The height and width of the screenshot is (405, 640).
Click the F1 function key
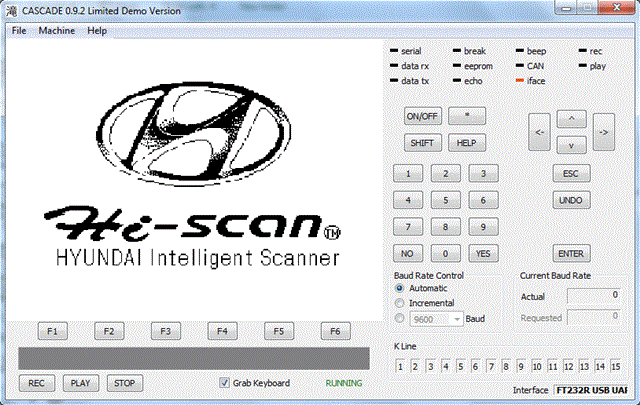(53, 331)
